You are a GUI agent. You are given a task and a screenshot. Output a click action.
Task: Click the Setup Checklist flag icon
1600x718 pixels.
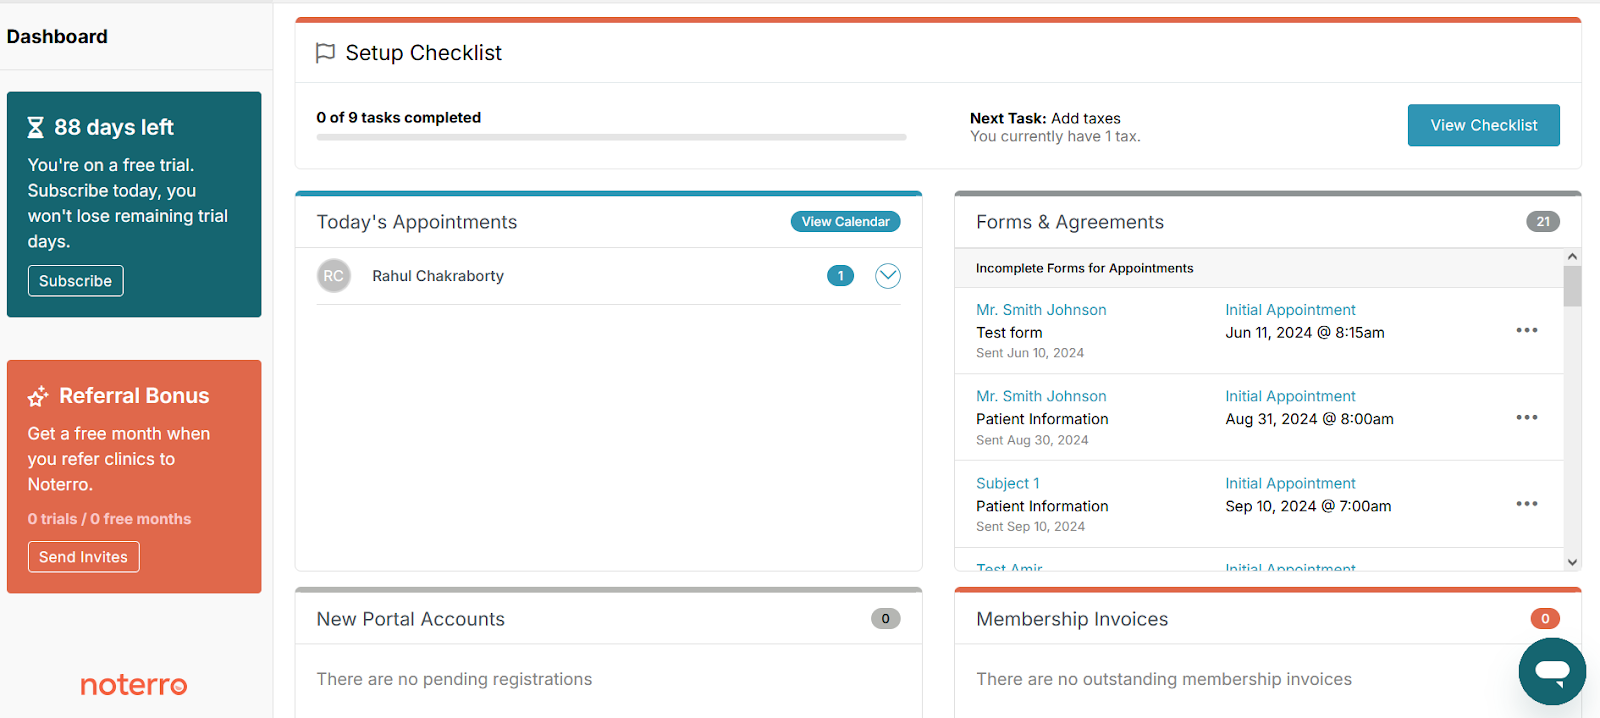pos(325,52)
